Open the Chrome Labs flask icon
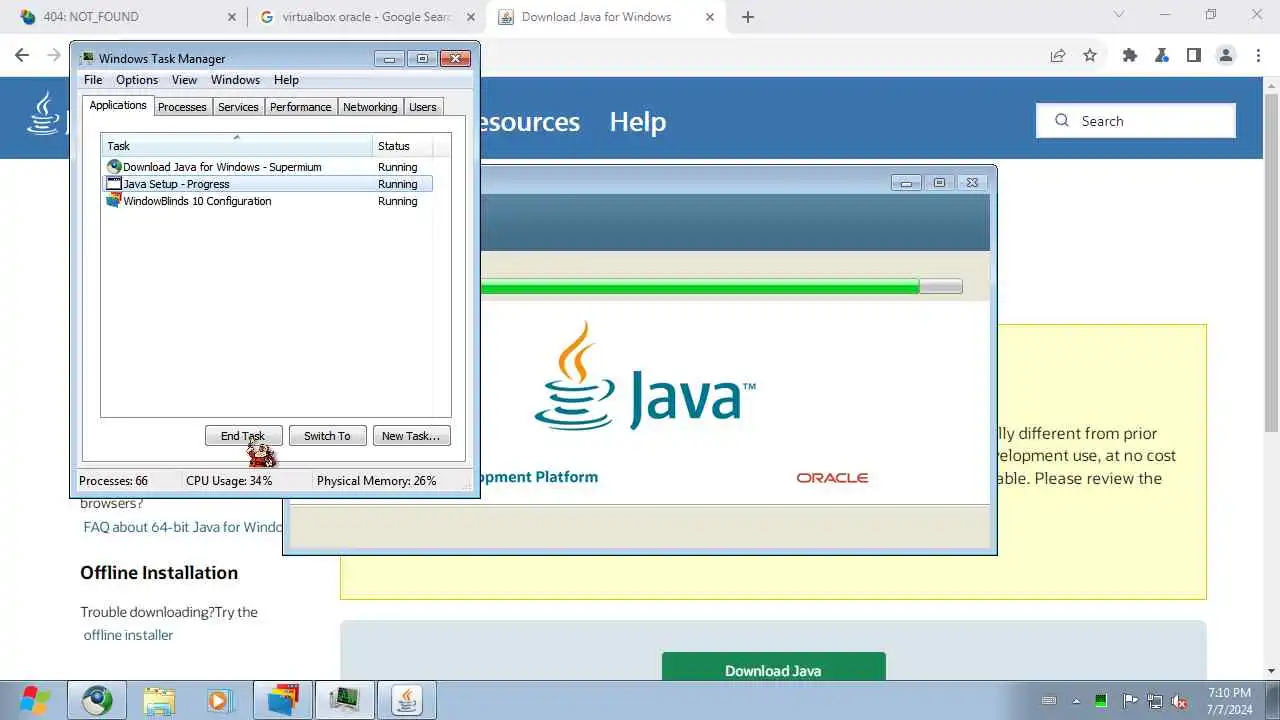 [x=1162, y=56]
